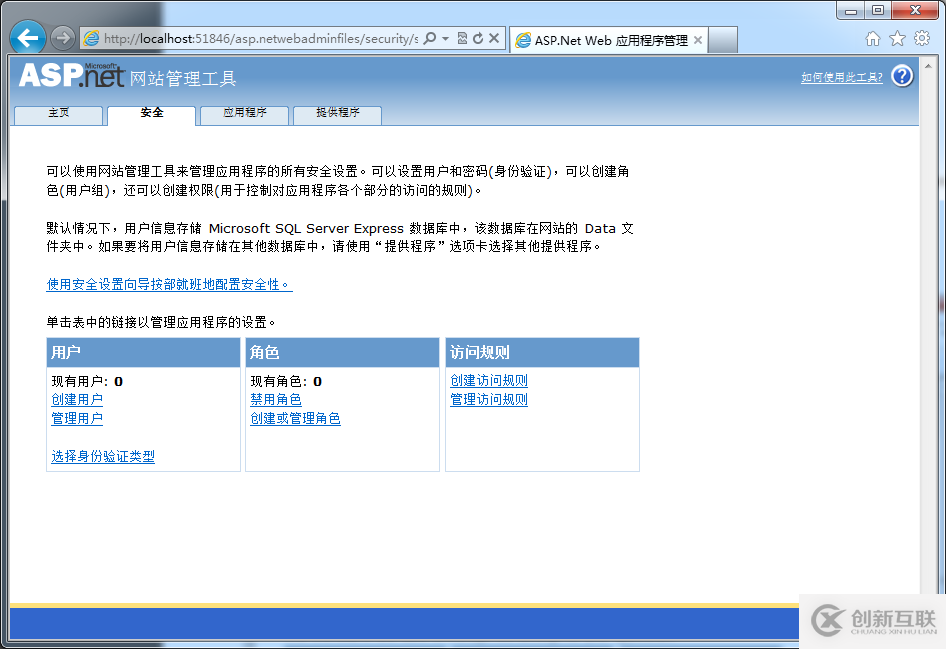Maximize the browser window
This screenshot has height=649, width=946.
[878, 10]
